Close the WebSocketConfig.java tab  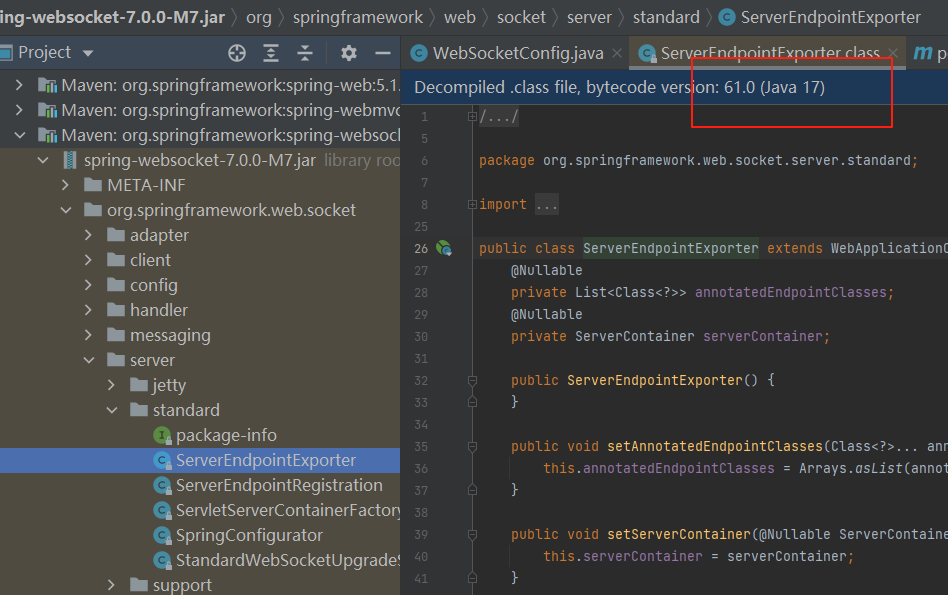pyautogui.click(x=617, y=53)
